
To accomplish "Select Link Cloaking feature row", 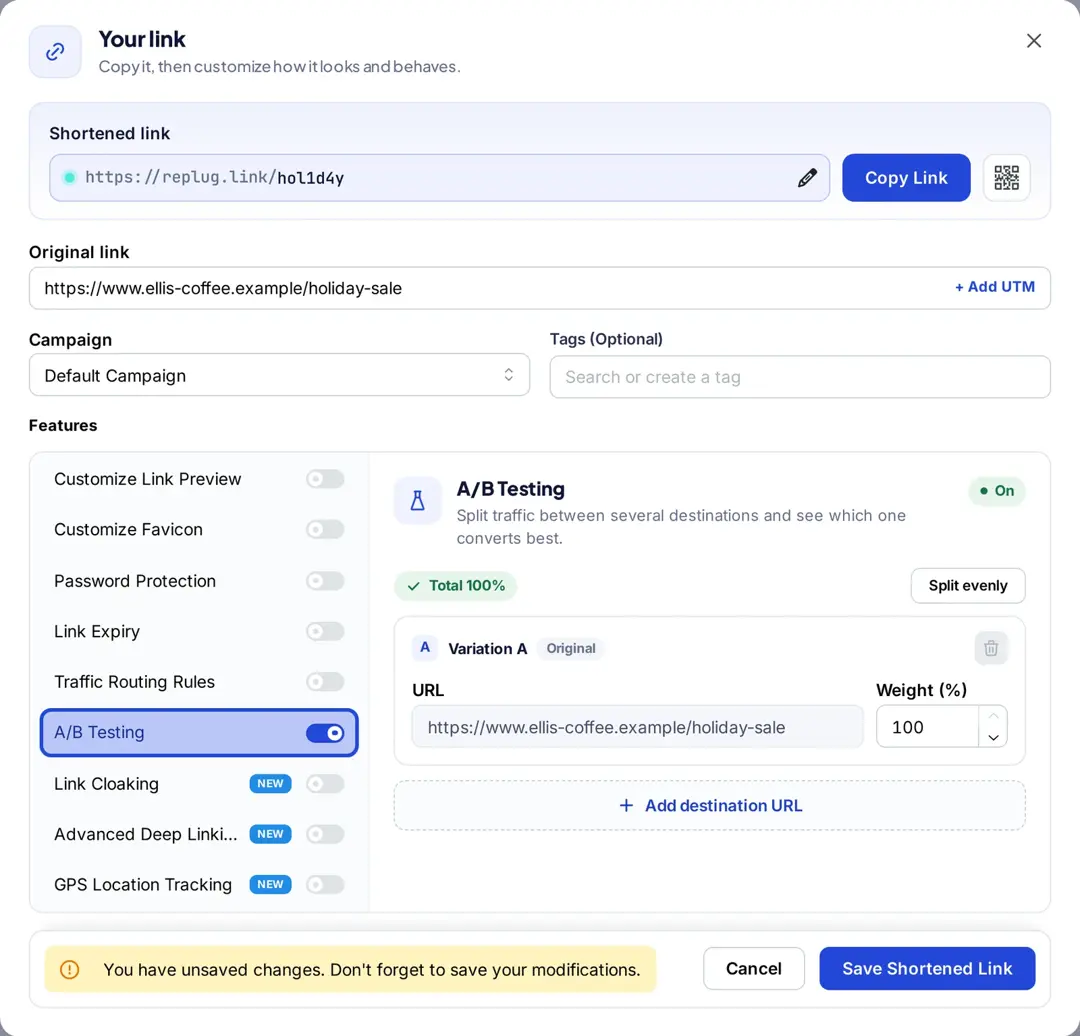I will pos(199,783).
